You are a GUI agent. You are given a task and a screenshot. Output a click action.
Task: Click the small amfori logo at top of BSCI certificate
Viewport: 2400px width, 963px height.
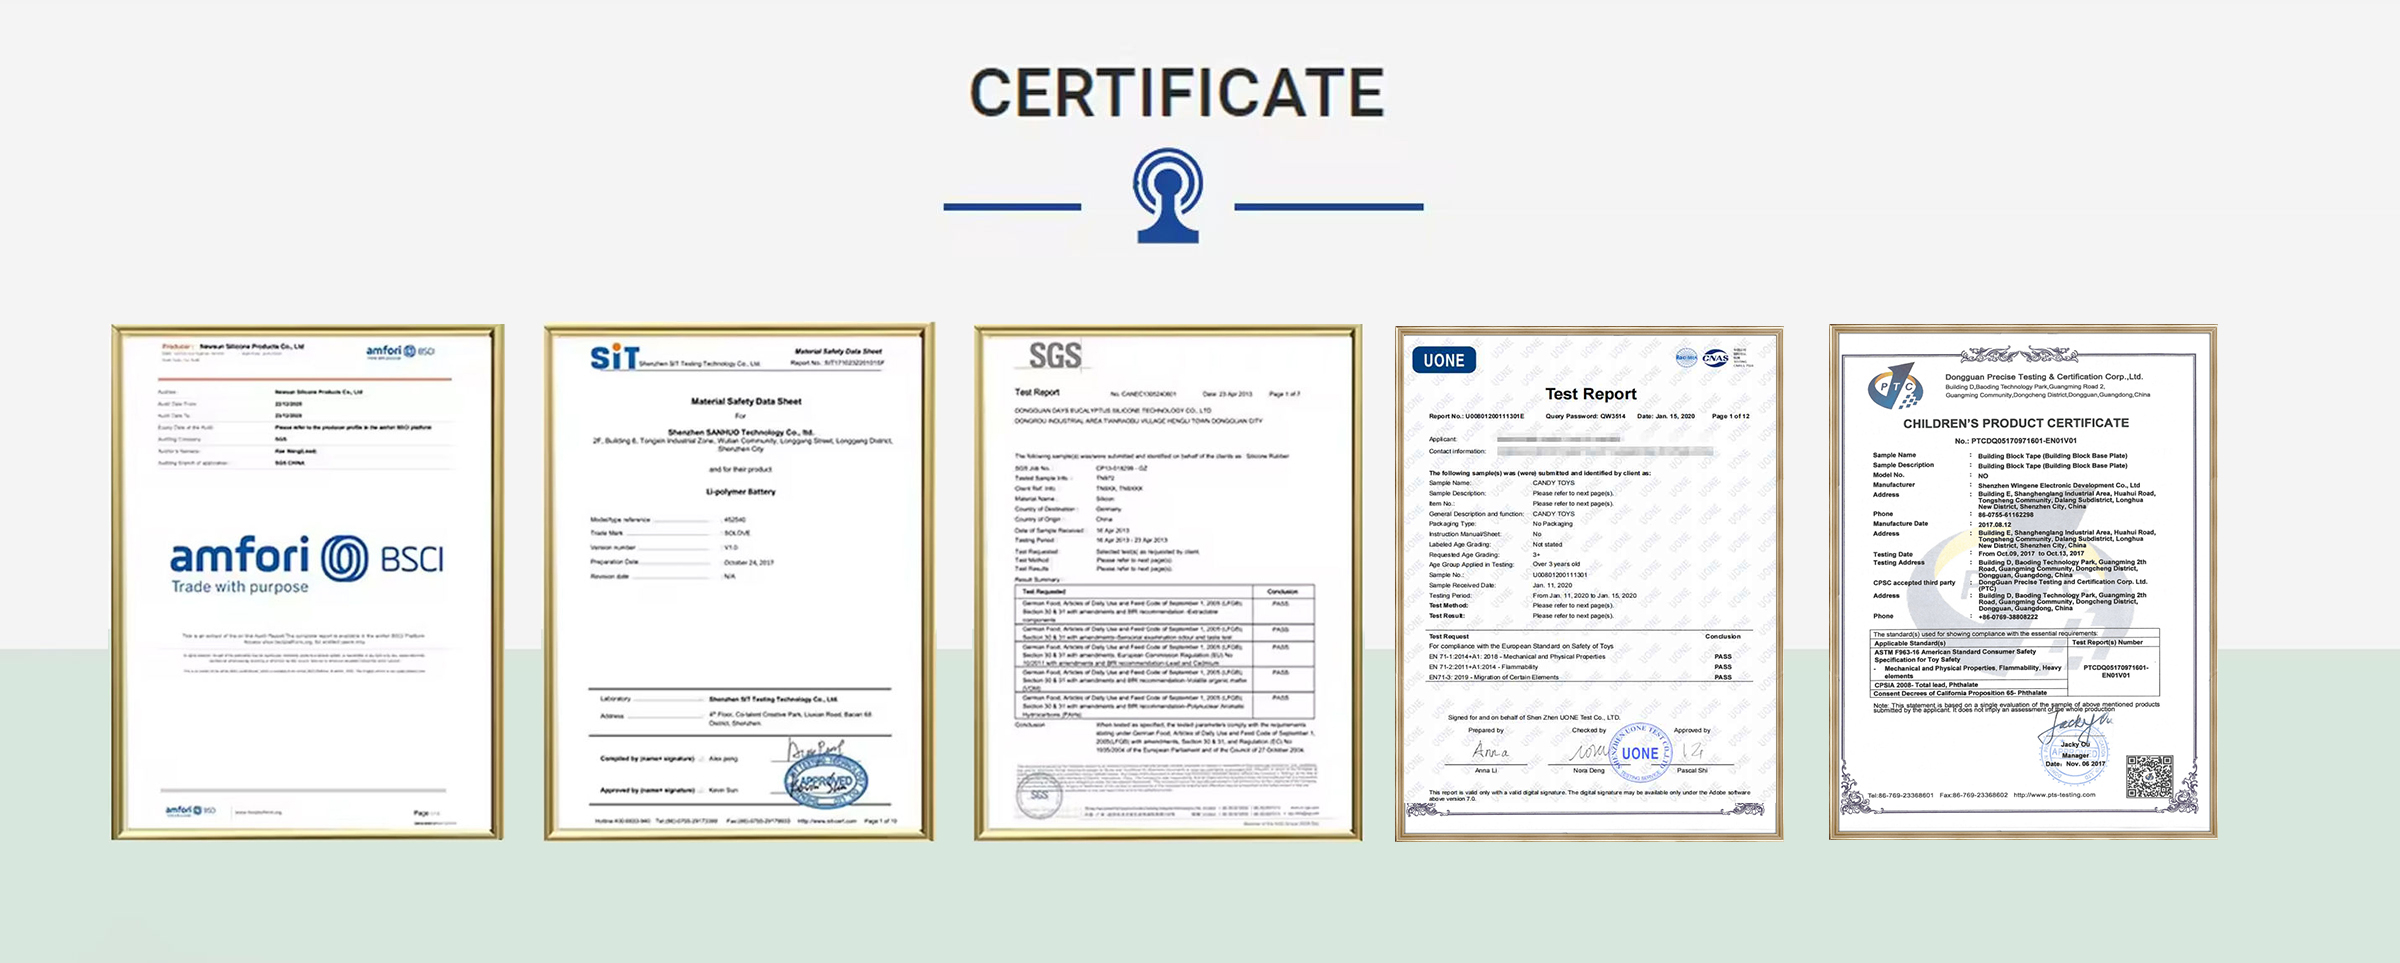[x=400, y=351]
